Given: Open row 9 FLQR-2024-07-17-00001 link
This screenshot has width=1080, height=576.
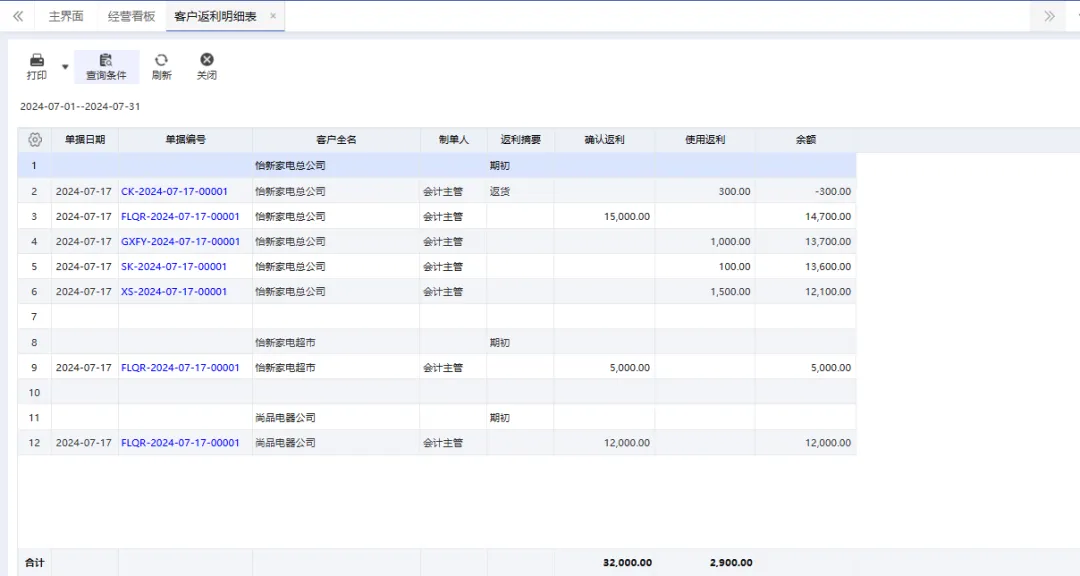Looking at the screenshot, I should click(180, 367).
